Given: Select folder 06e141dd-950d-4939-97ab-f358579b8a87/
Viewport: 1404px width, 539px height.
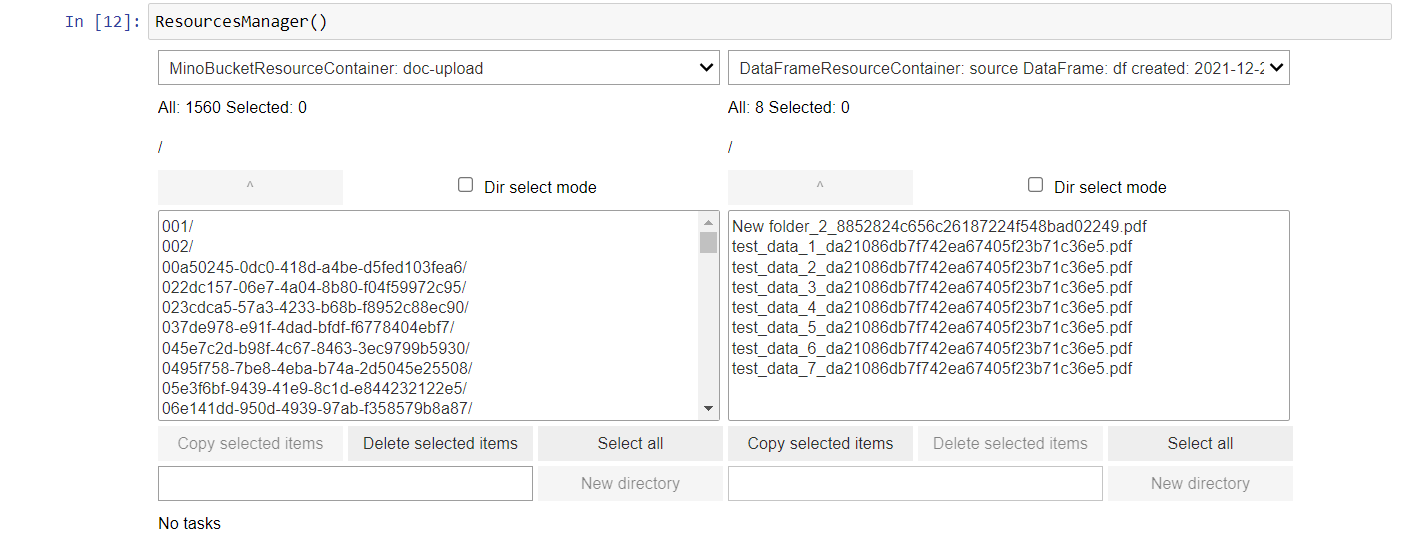Looking at the screenshot, I should 430,408.
